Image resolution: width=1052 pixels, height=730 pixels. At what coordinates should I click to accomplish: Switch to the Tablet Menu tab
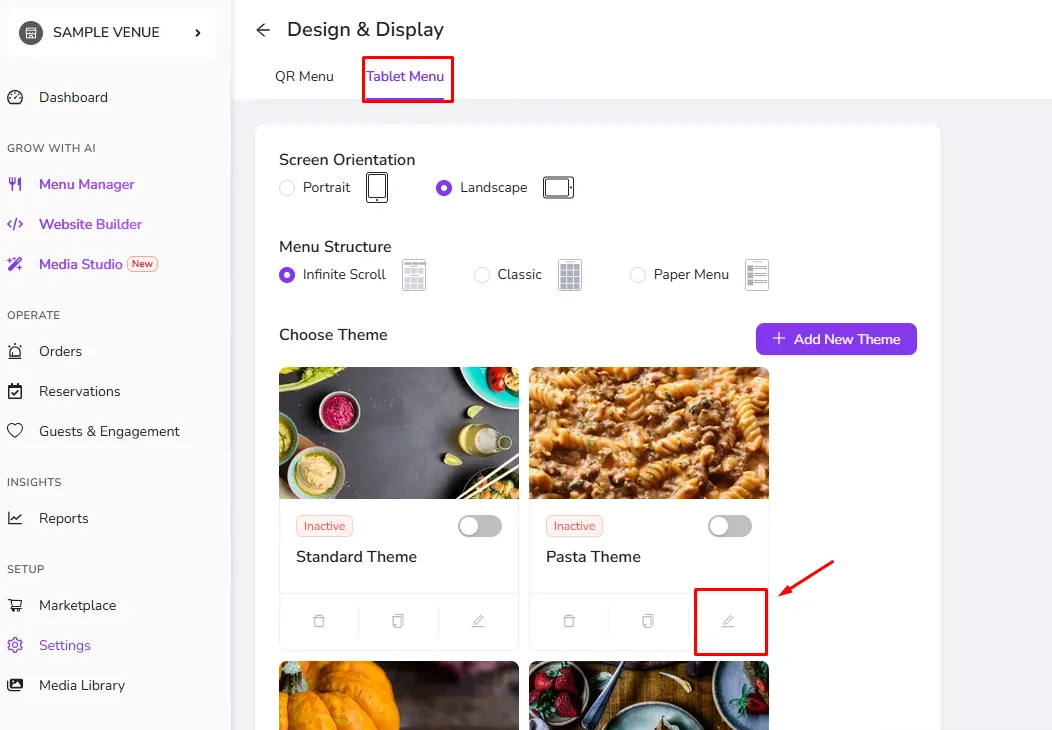point(405,76)
